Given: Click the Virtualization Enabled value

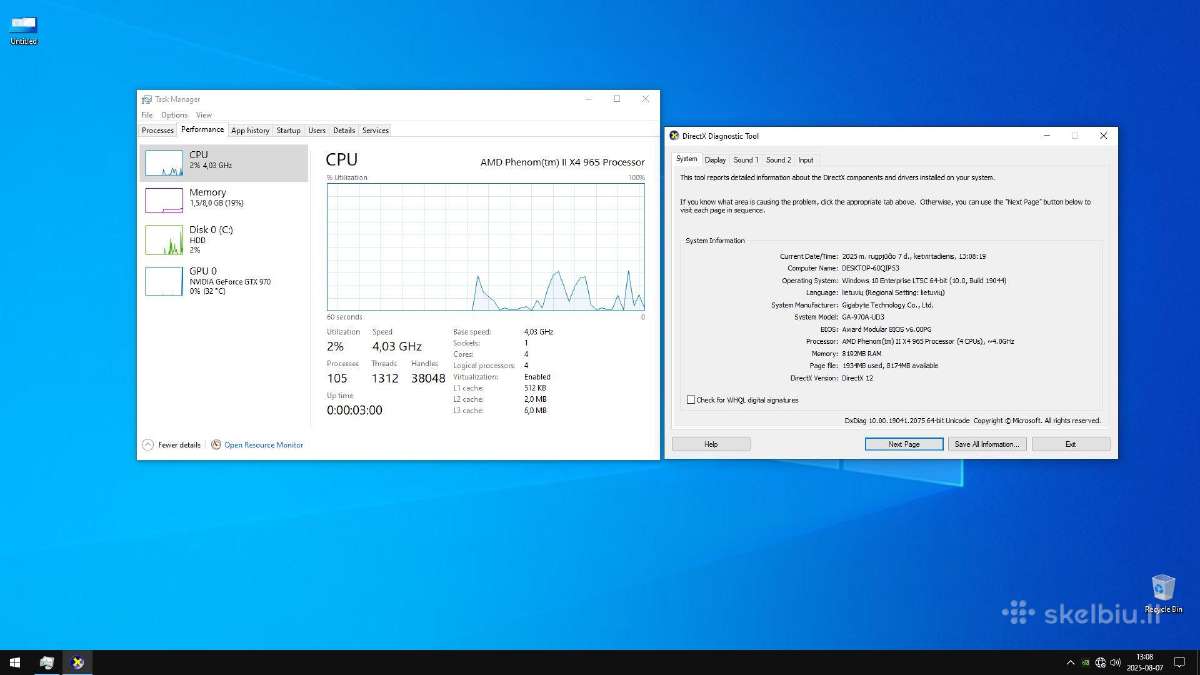Looking at the screenshot, I should pyautogui.click(x=537, y=377).
